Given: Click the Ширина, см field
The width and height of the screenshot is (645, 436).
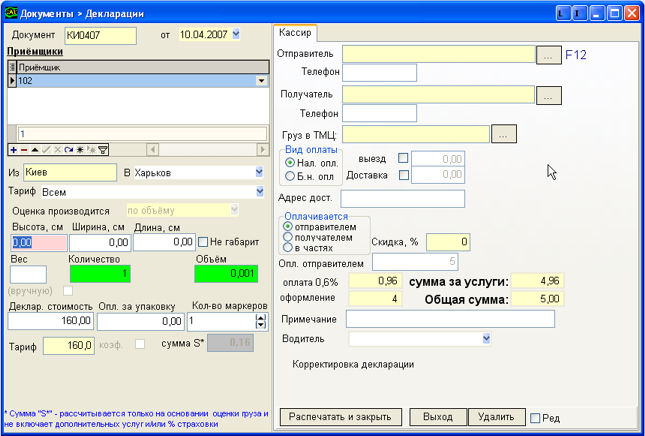Looking at the screenshot, I should (100, 243).
